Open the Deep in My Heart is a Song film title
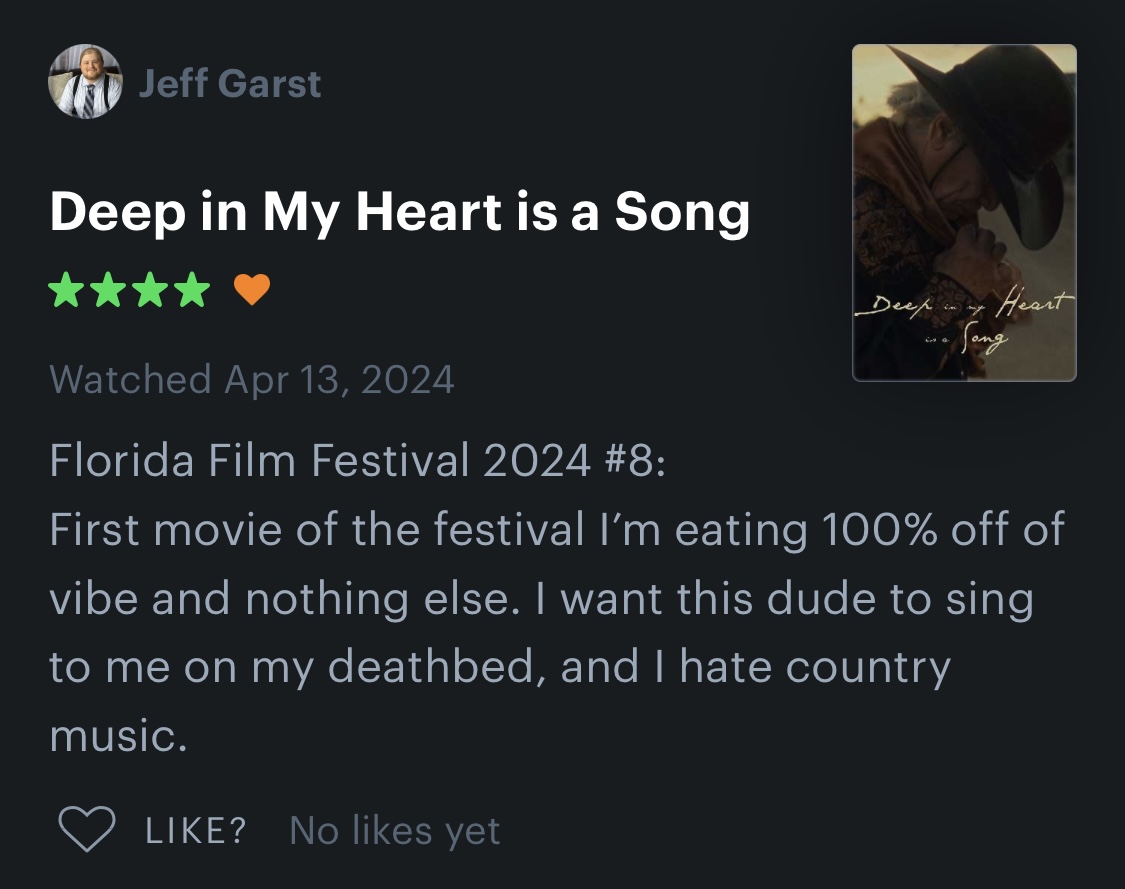The image size is (1125, 889). (400, 212)
